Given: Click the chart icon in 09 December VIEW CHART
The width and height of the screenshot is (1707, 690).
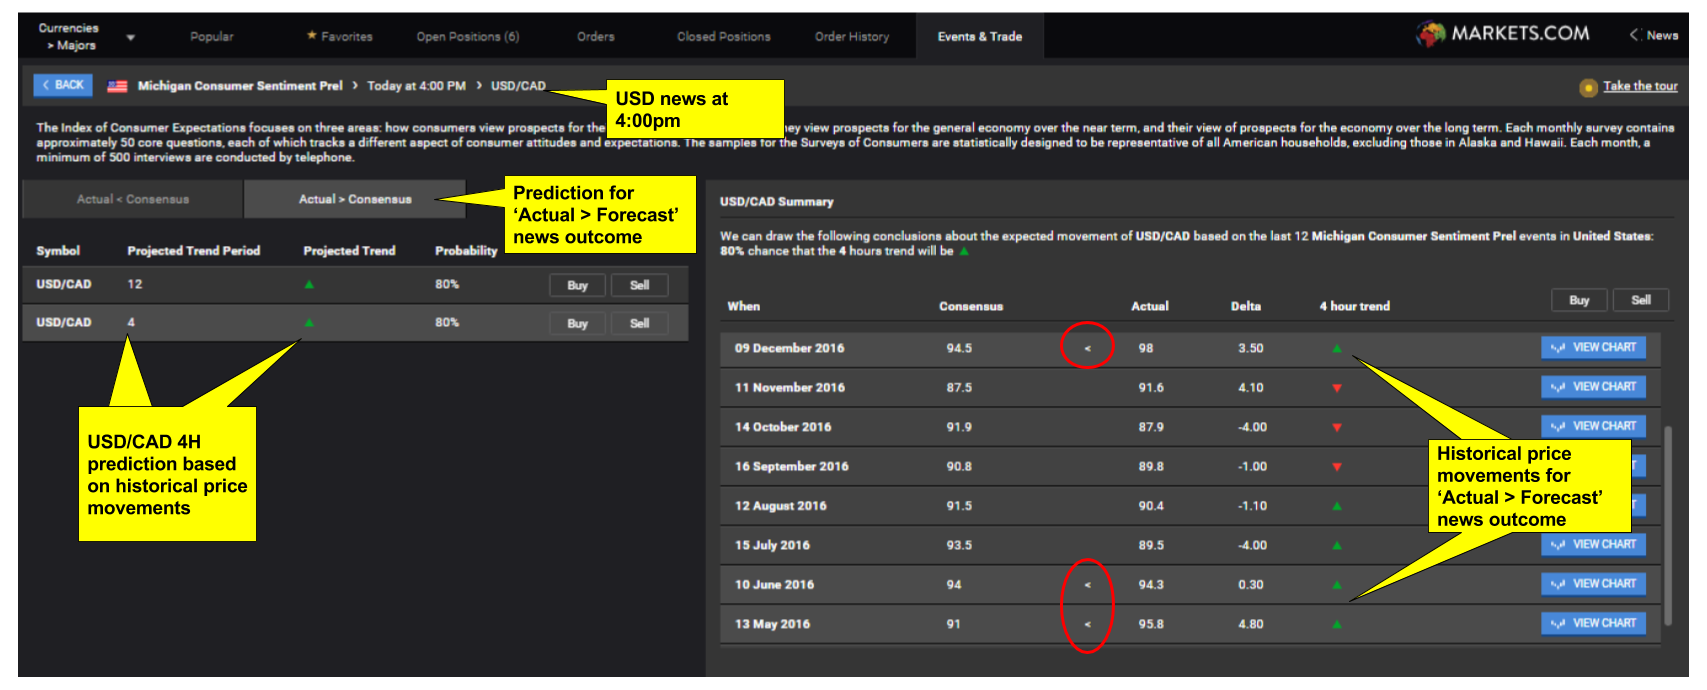Looking at the screenshot, I should (1557, 348).
